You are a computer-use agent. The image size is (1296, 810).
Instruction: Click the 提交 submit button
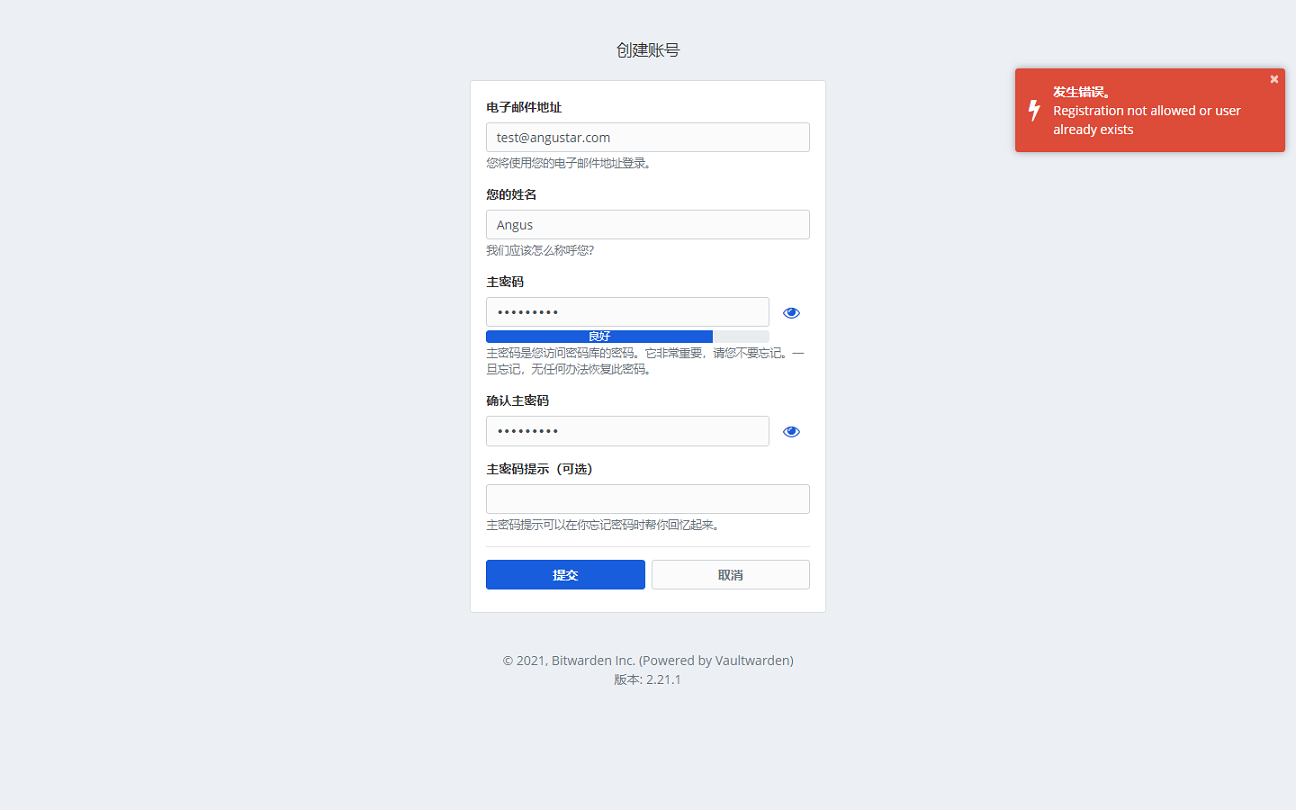[x=565, y=575]
